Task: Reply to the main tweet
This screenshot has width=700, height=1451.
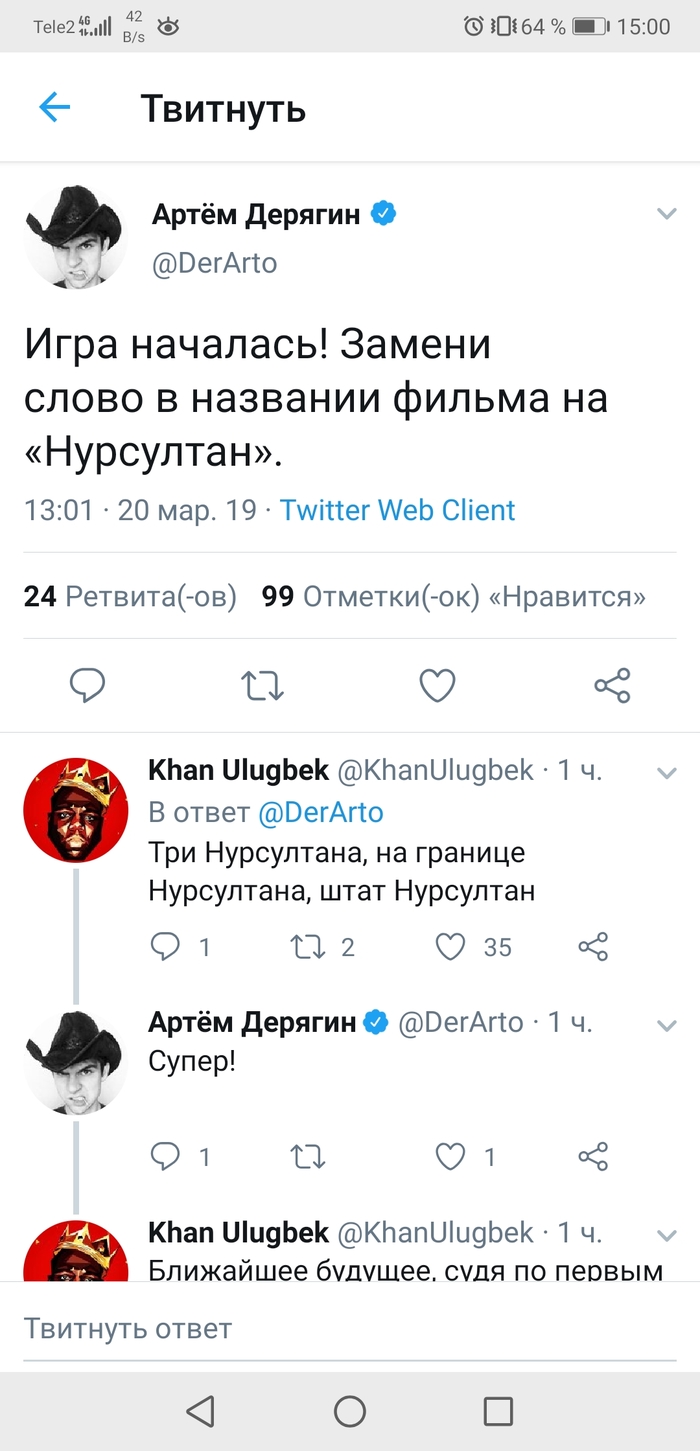Action: pyautogui.click(x=88, y=685)
